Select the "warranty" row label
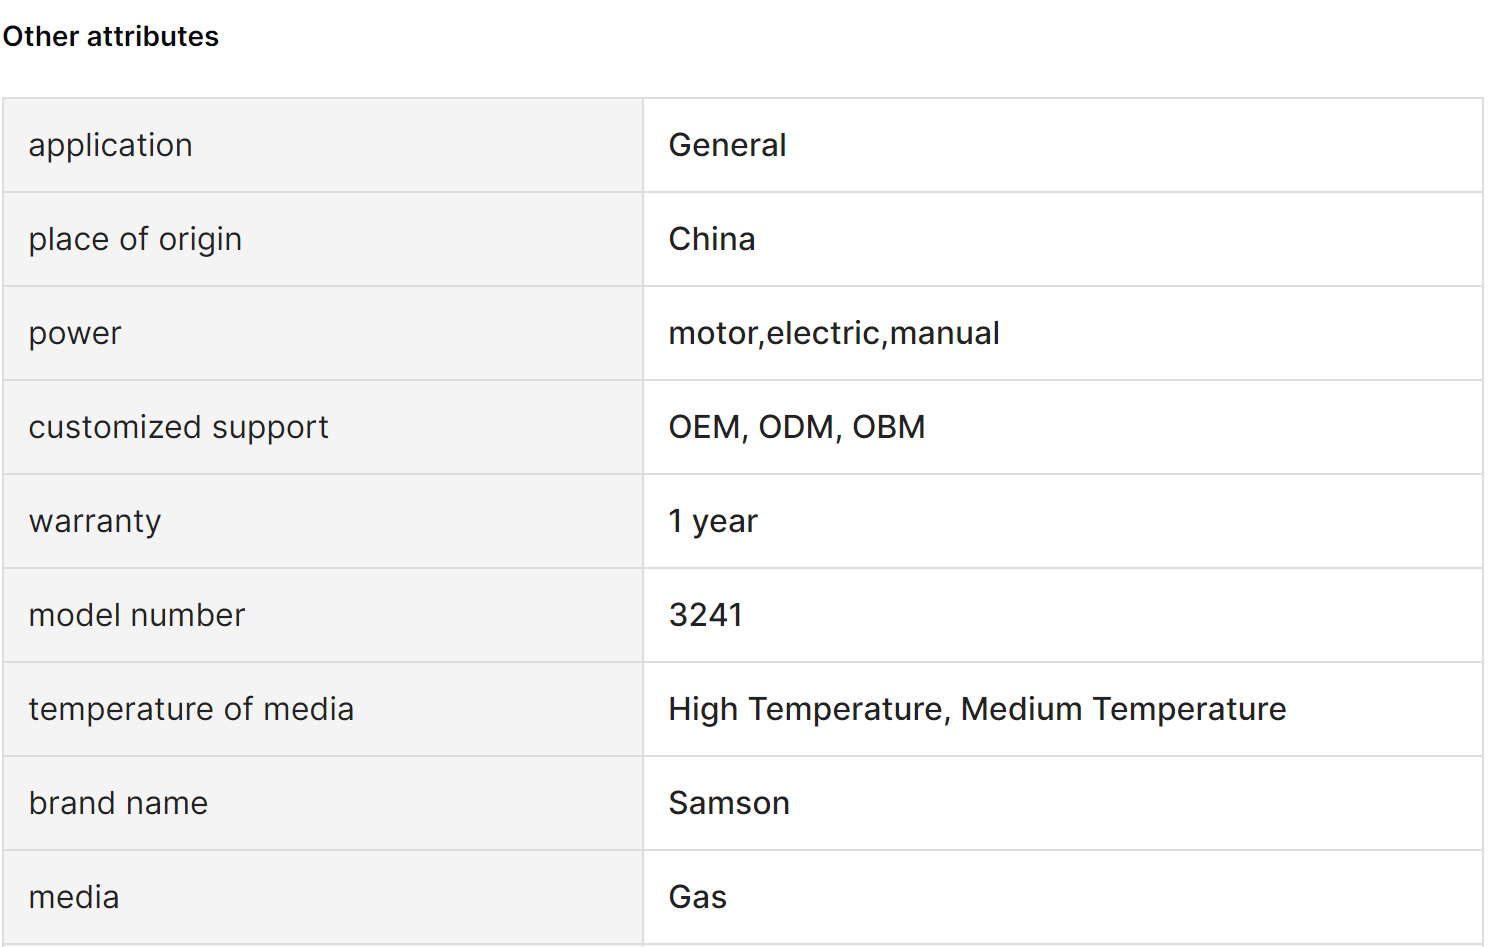Viewport: 1499px width, 947px height. point(95,522)
